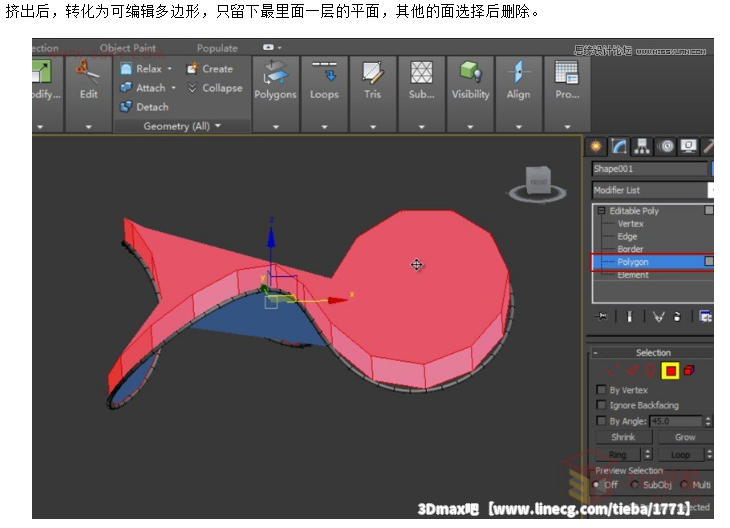Open the Relax dropdown arrow
Screen dimensions: 730x528
(169, 69)
